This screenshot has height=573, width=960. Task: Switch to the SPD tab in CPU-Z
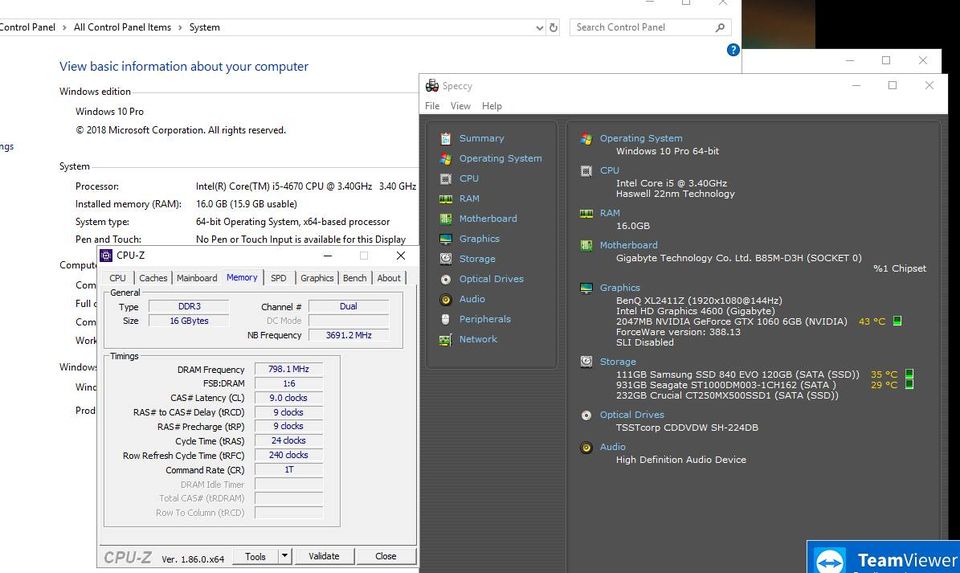click(278, 278)
